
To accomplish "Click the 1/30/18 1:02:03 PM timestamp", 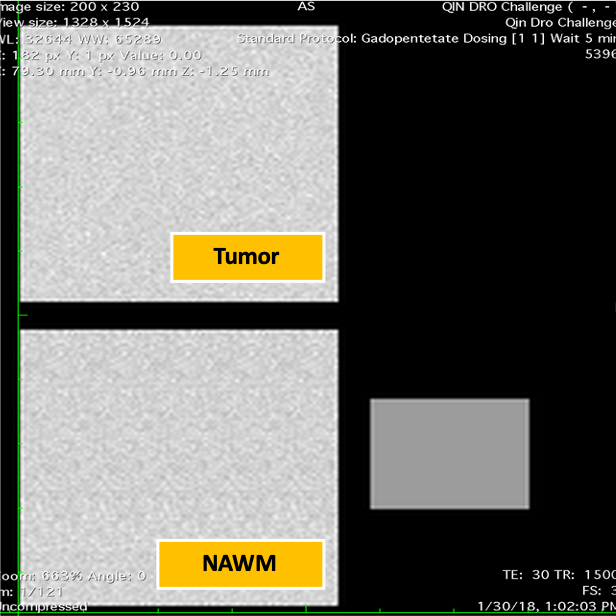I will tap(546, 607).
